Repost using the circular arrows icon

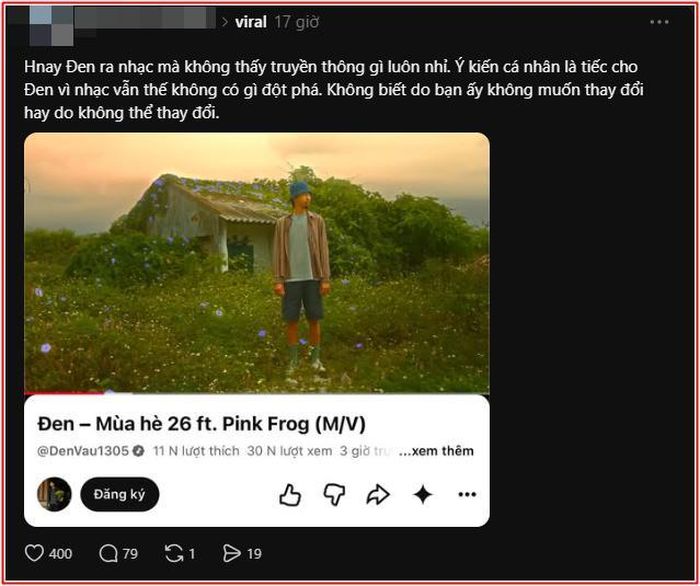[x=174, y=553]
